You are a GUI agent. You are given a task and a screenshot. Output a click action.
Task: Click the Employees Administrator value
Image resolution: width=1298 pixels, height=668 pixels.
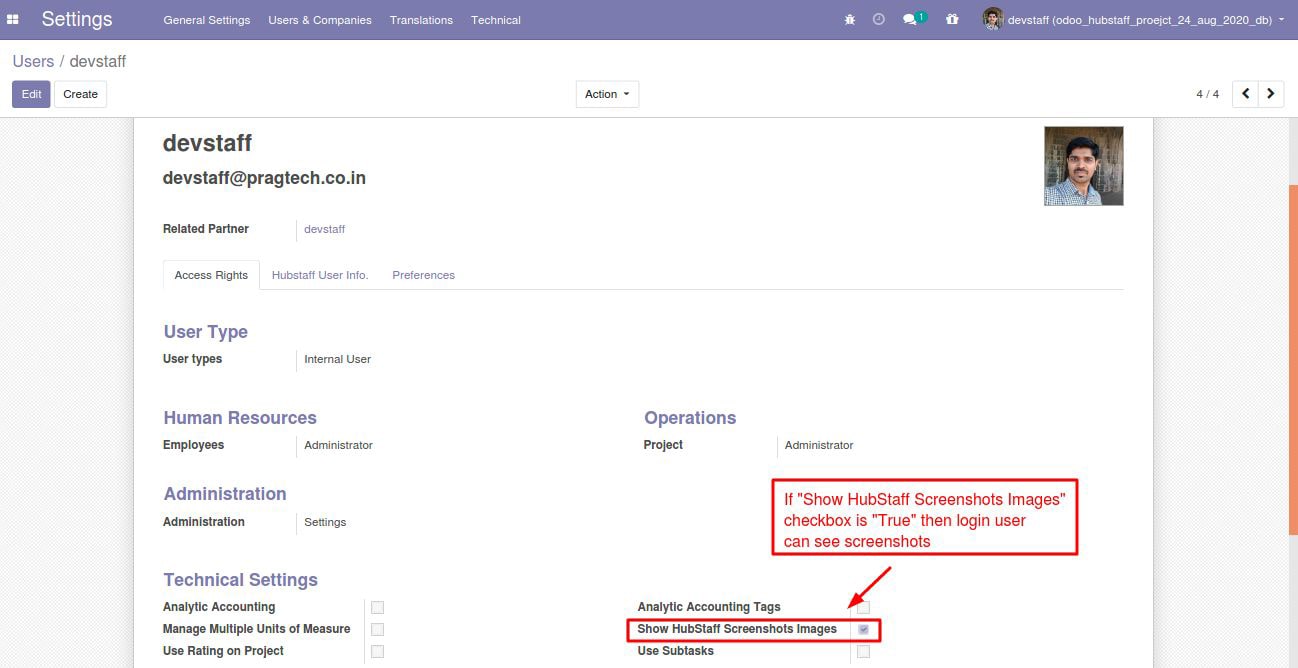click(338, 445)
